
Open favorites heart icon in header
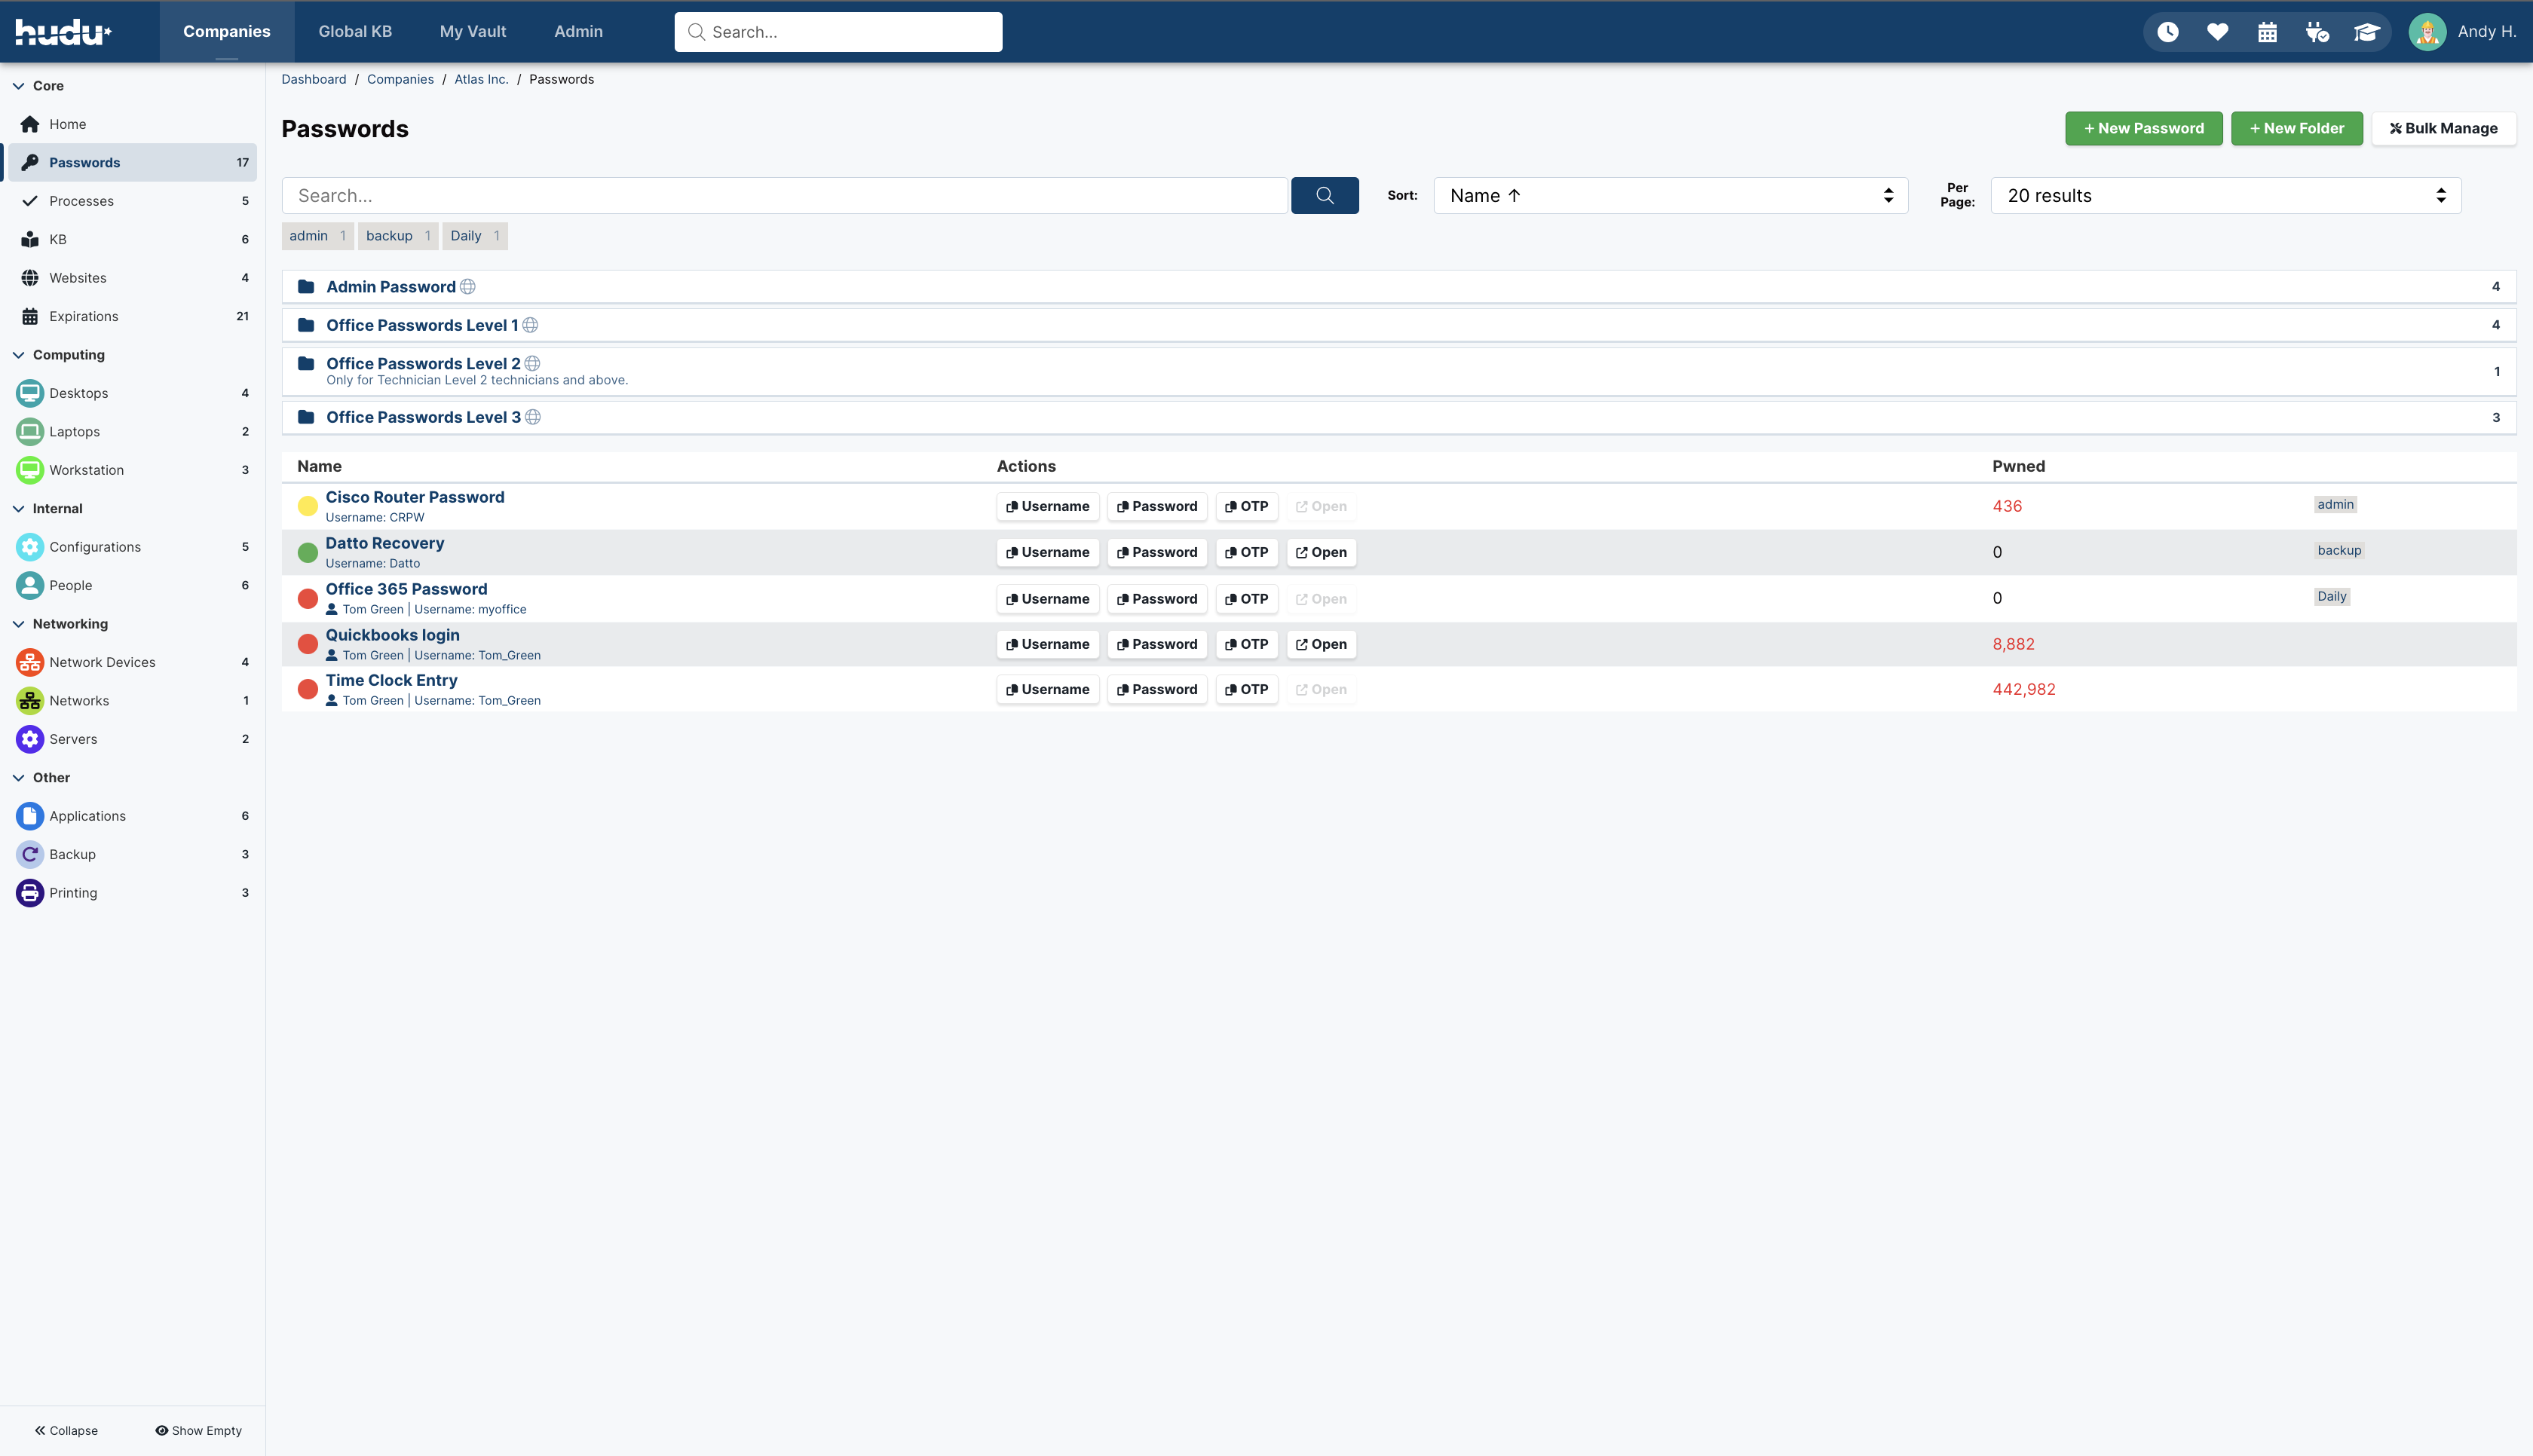(2217, 32)
